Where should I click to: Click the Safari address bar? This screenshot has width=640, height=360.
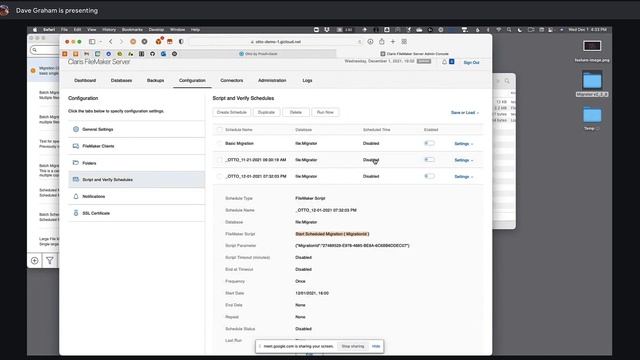pos(276,42)
